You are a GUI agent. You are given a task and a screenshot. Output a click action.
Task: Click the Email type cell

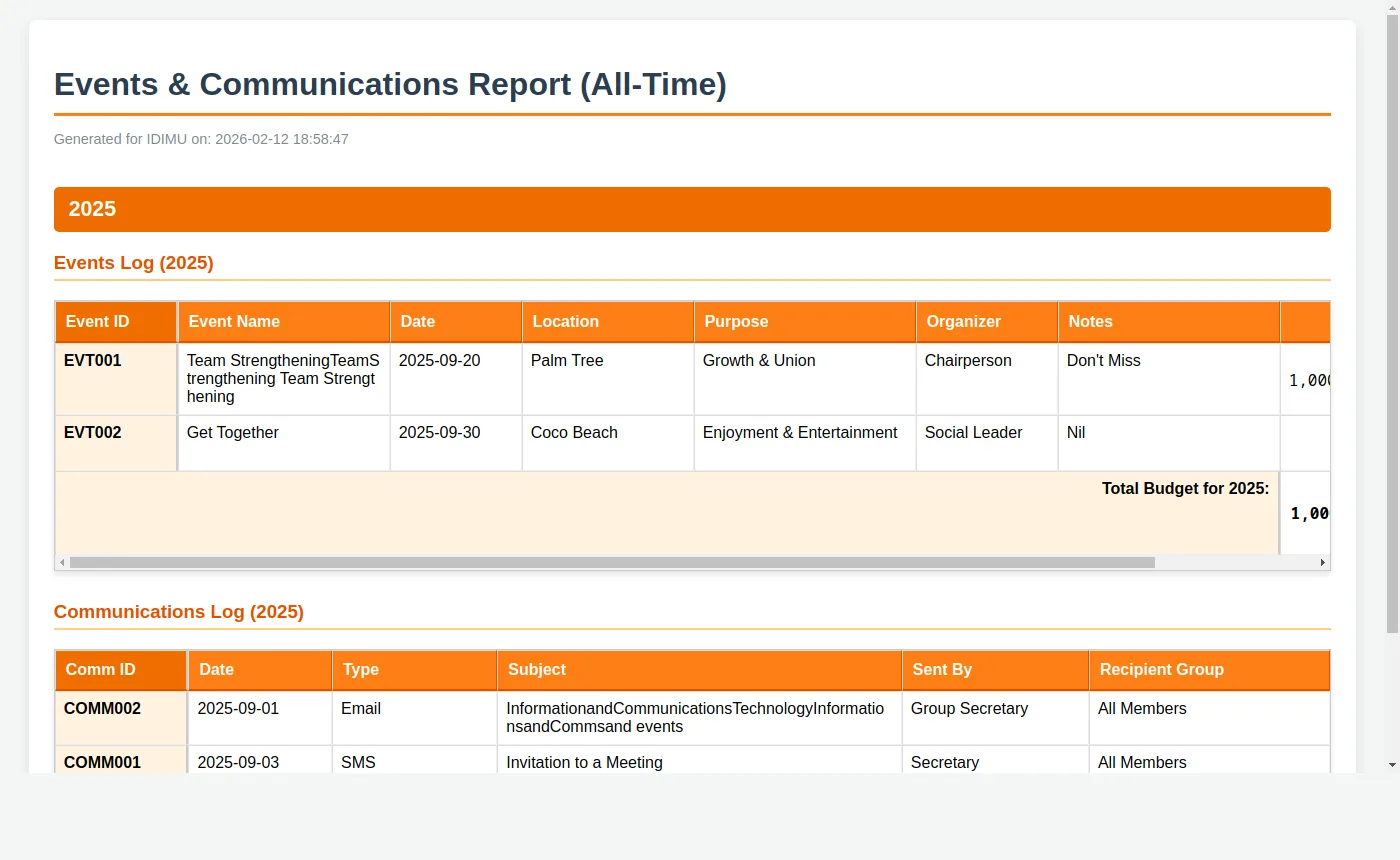pos(415,718)
